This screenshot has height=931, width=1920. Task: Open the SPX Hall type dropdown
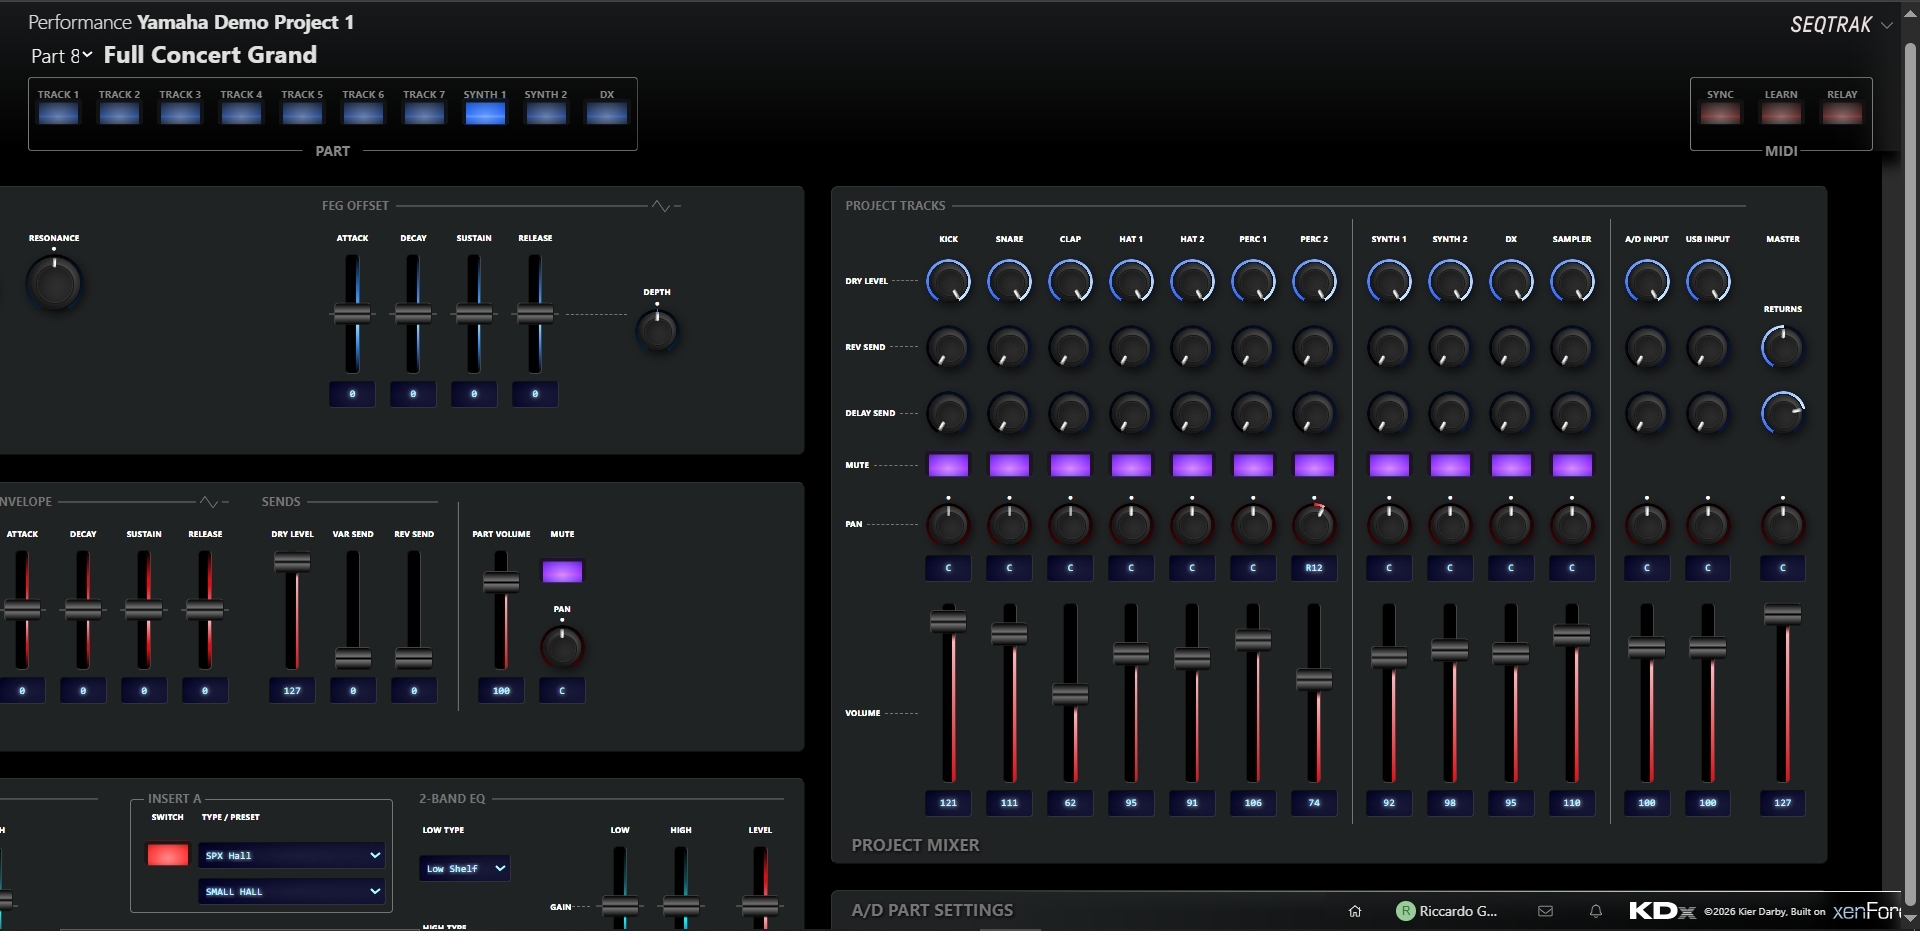tap(291, 856)
